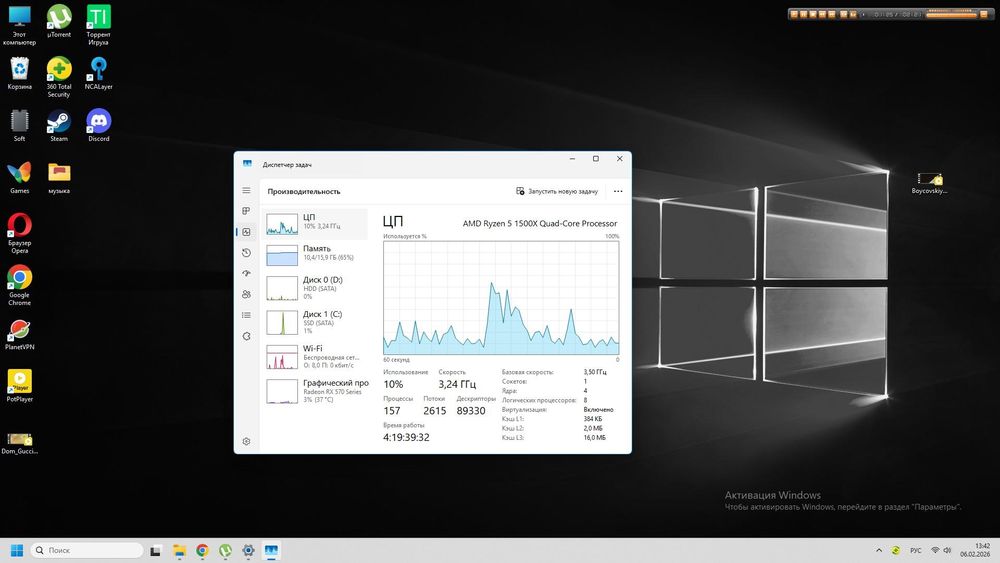Select the µTorrent desktop icon

tap(59, 22)
